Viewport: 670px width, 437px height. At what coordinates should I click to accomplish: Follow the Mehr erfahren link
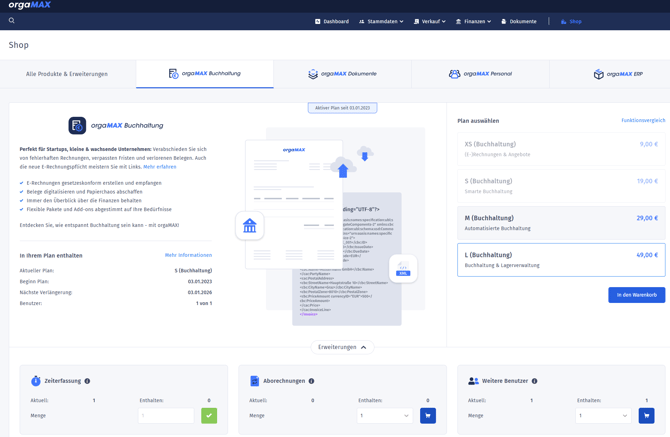coord(160,167)
